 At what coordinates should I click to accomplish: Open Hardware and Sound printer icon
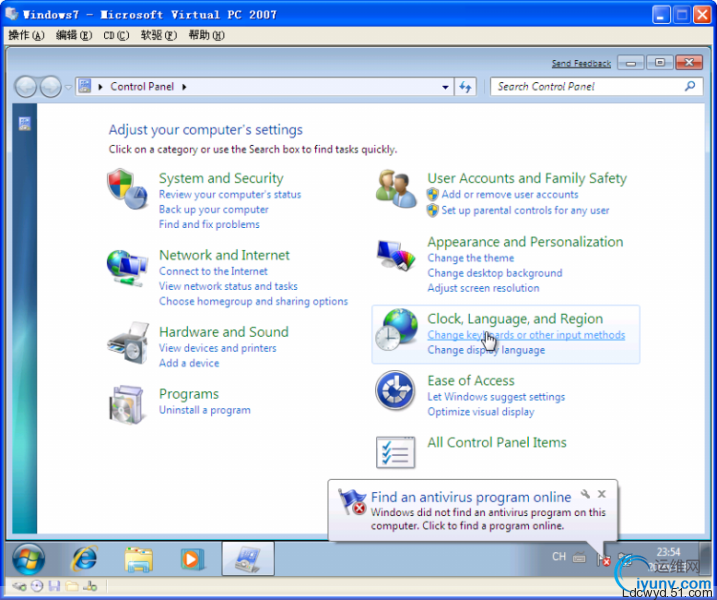(x=128, y=343)
